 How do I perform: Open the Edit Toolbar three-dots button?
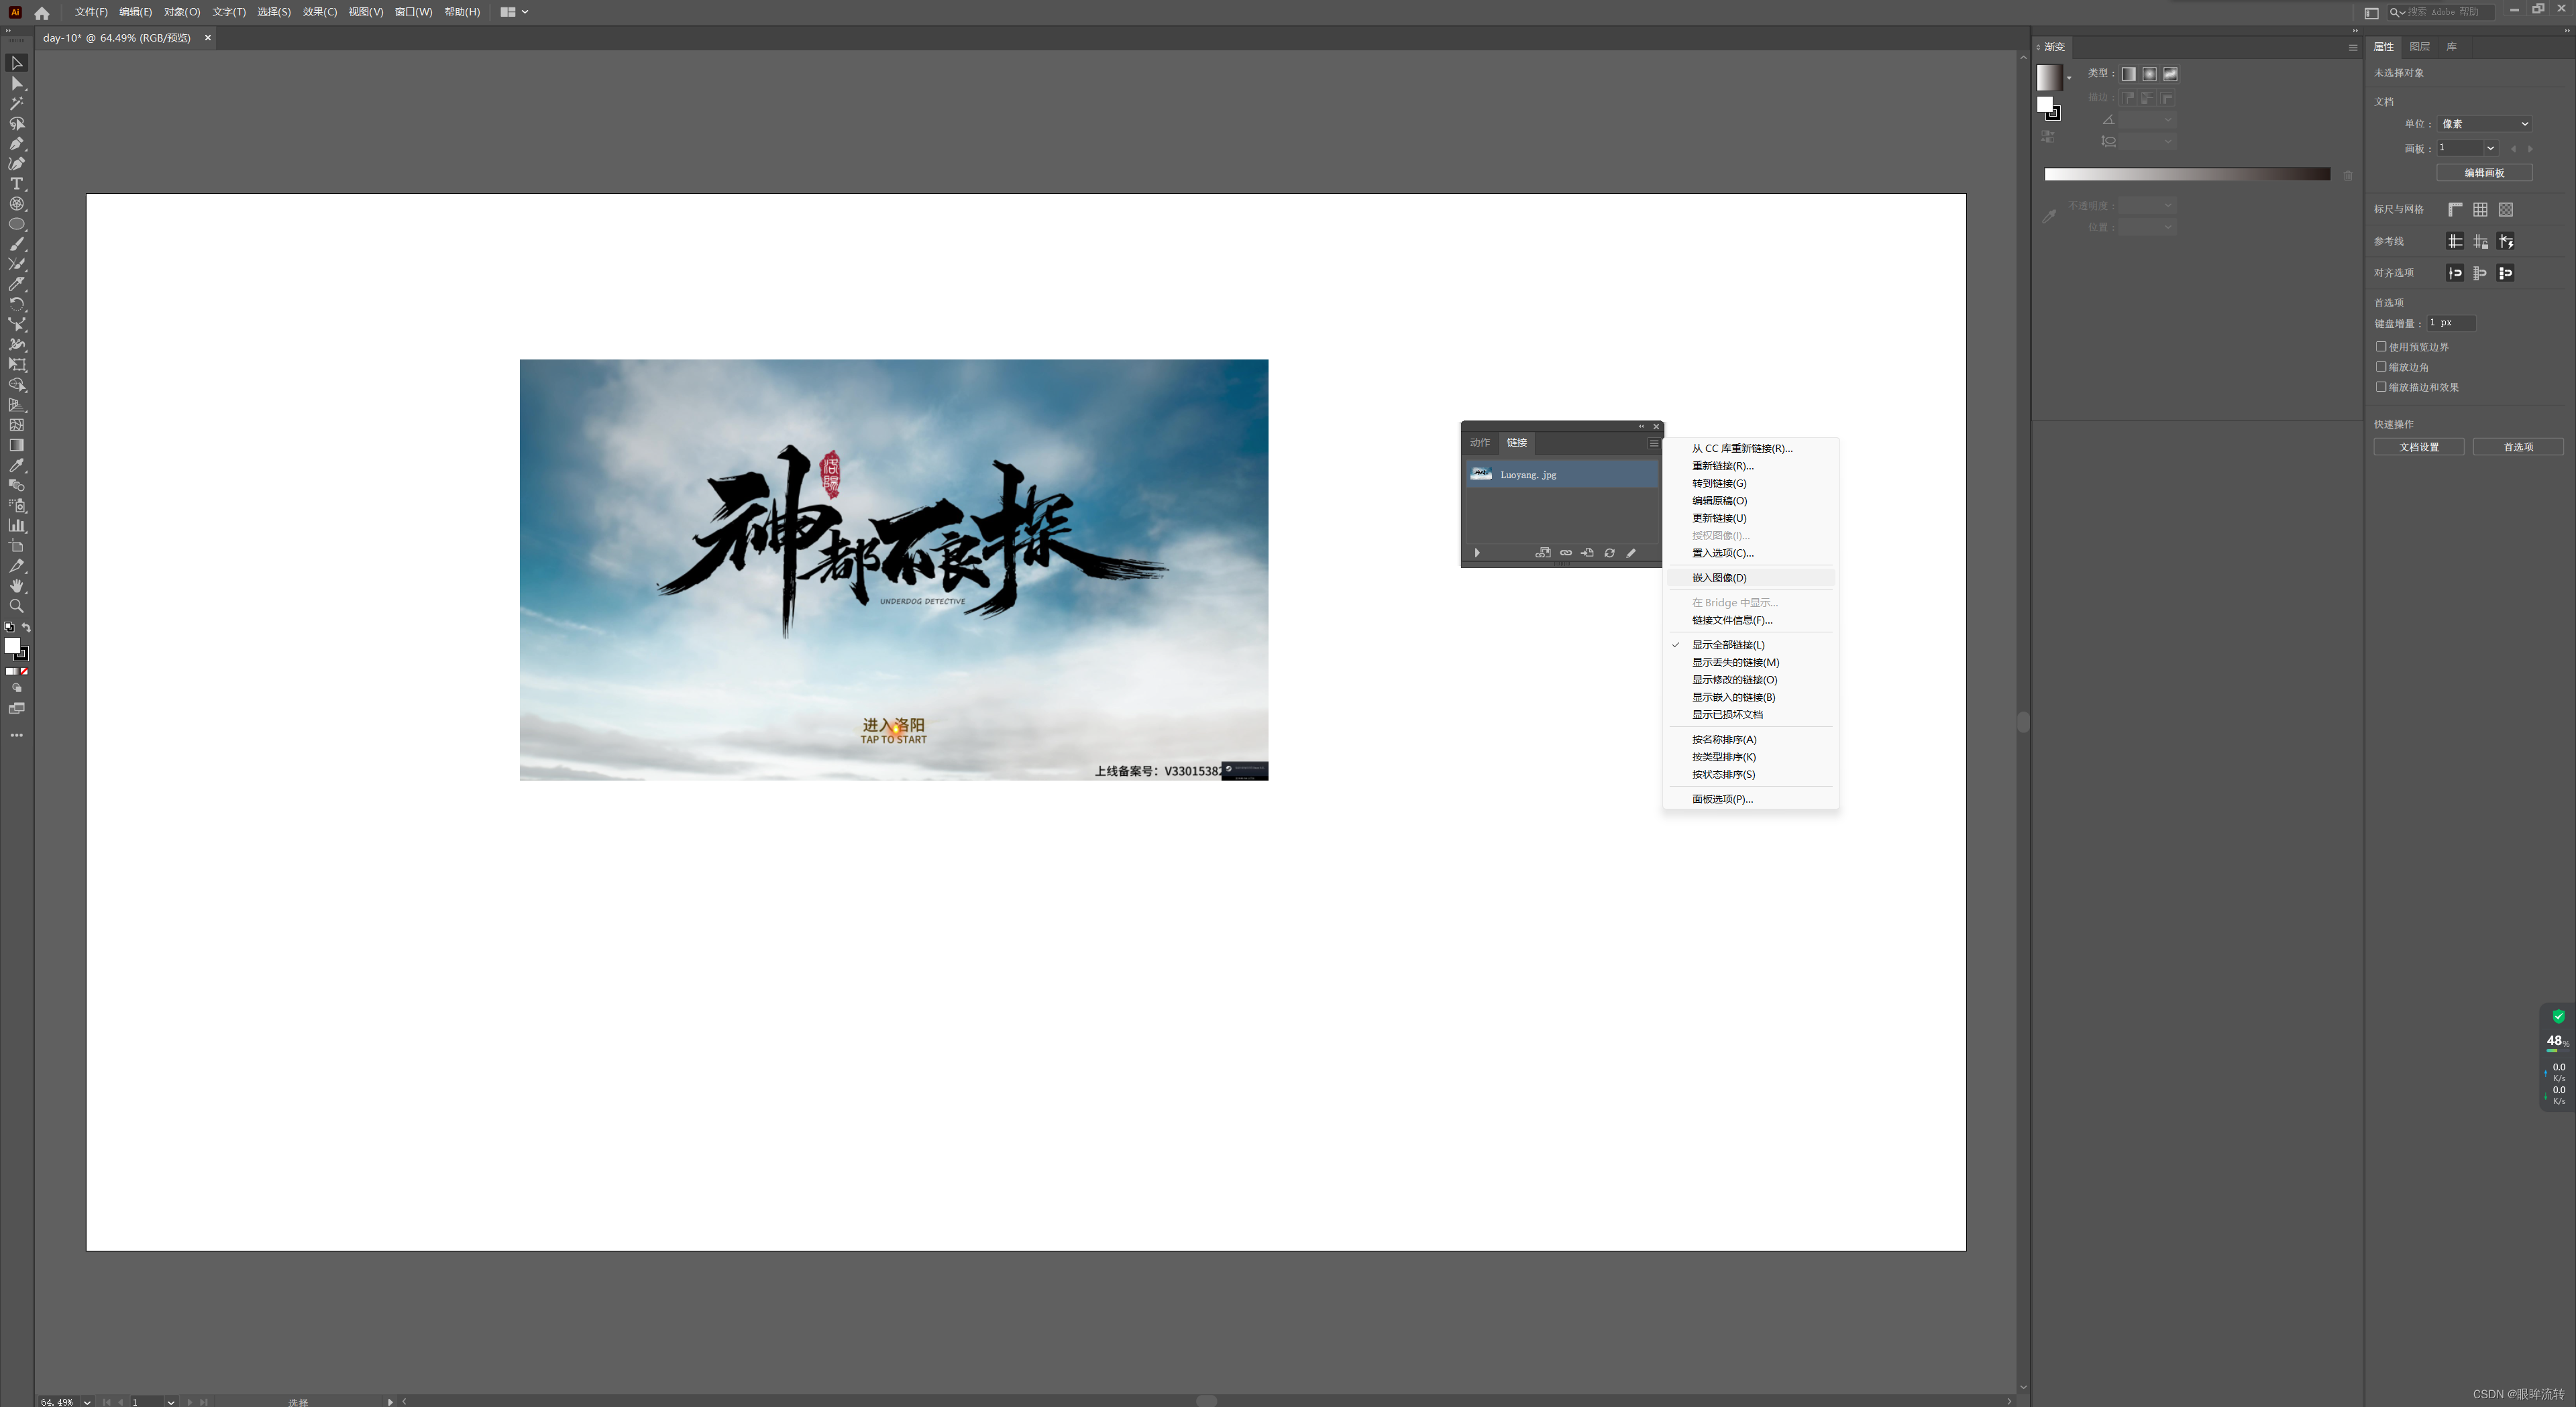pyautogui.click(x=17, y=735)
